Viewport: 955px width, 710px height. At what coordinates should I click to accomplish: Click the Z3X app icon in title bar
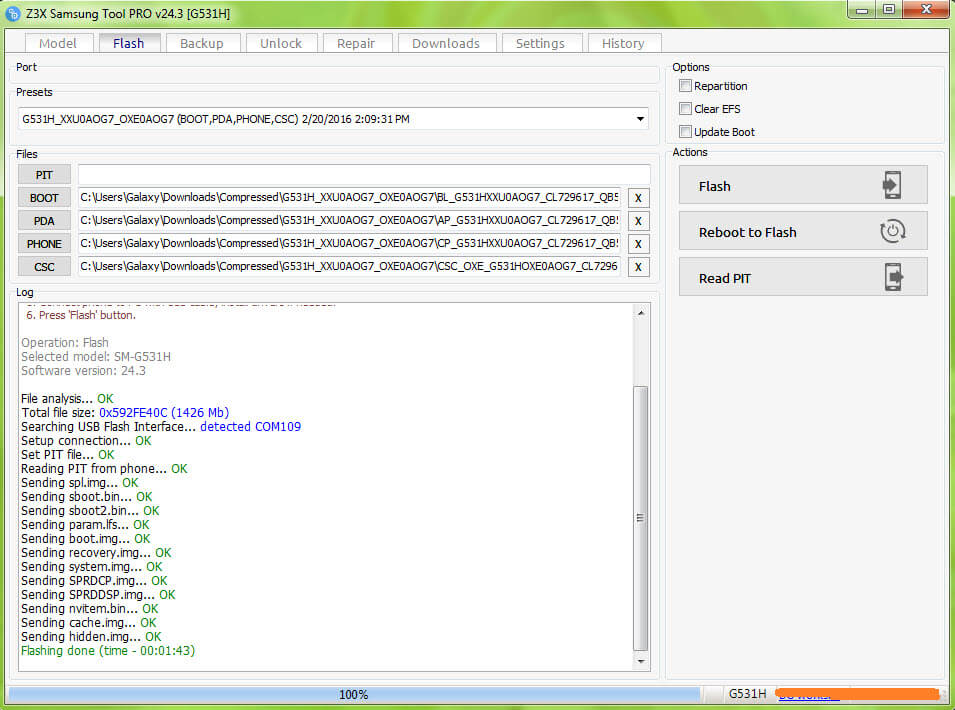pyautogui.click(x=13, y=13)
